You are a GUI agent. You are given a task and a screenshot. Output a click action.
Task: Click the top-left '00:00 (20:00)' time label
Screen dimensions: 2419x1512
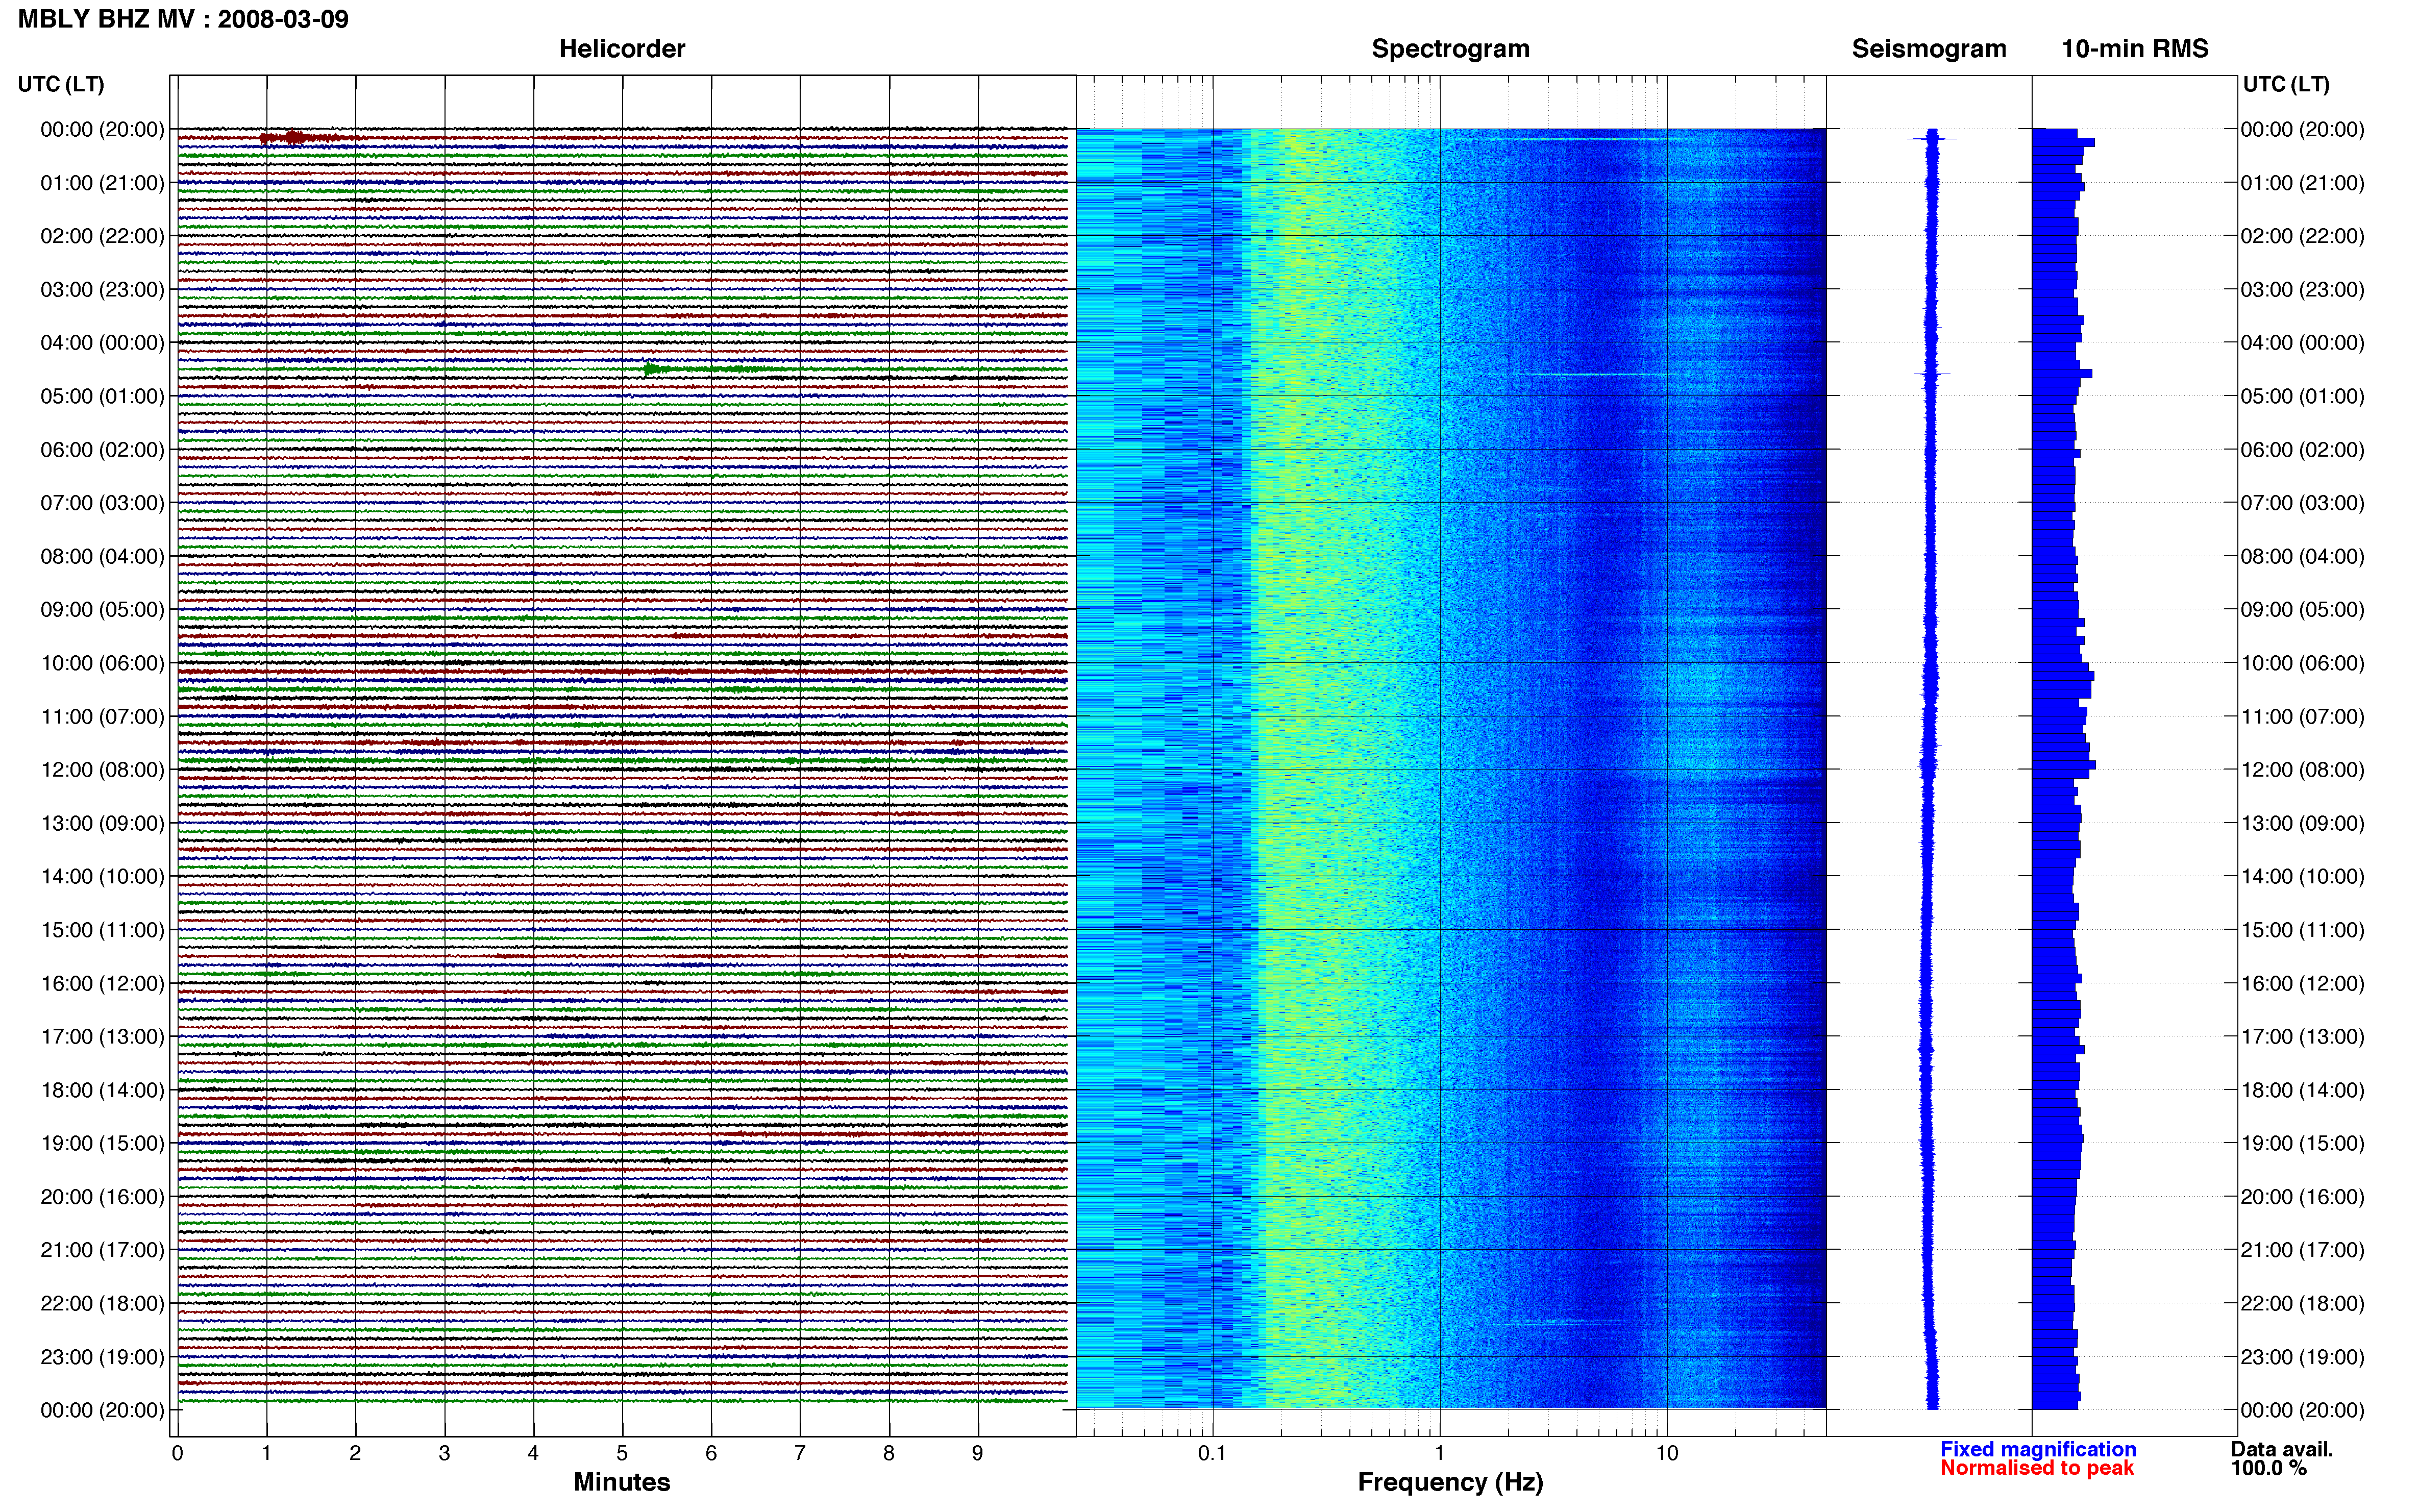[102, 129]
